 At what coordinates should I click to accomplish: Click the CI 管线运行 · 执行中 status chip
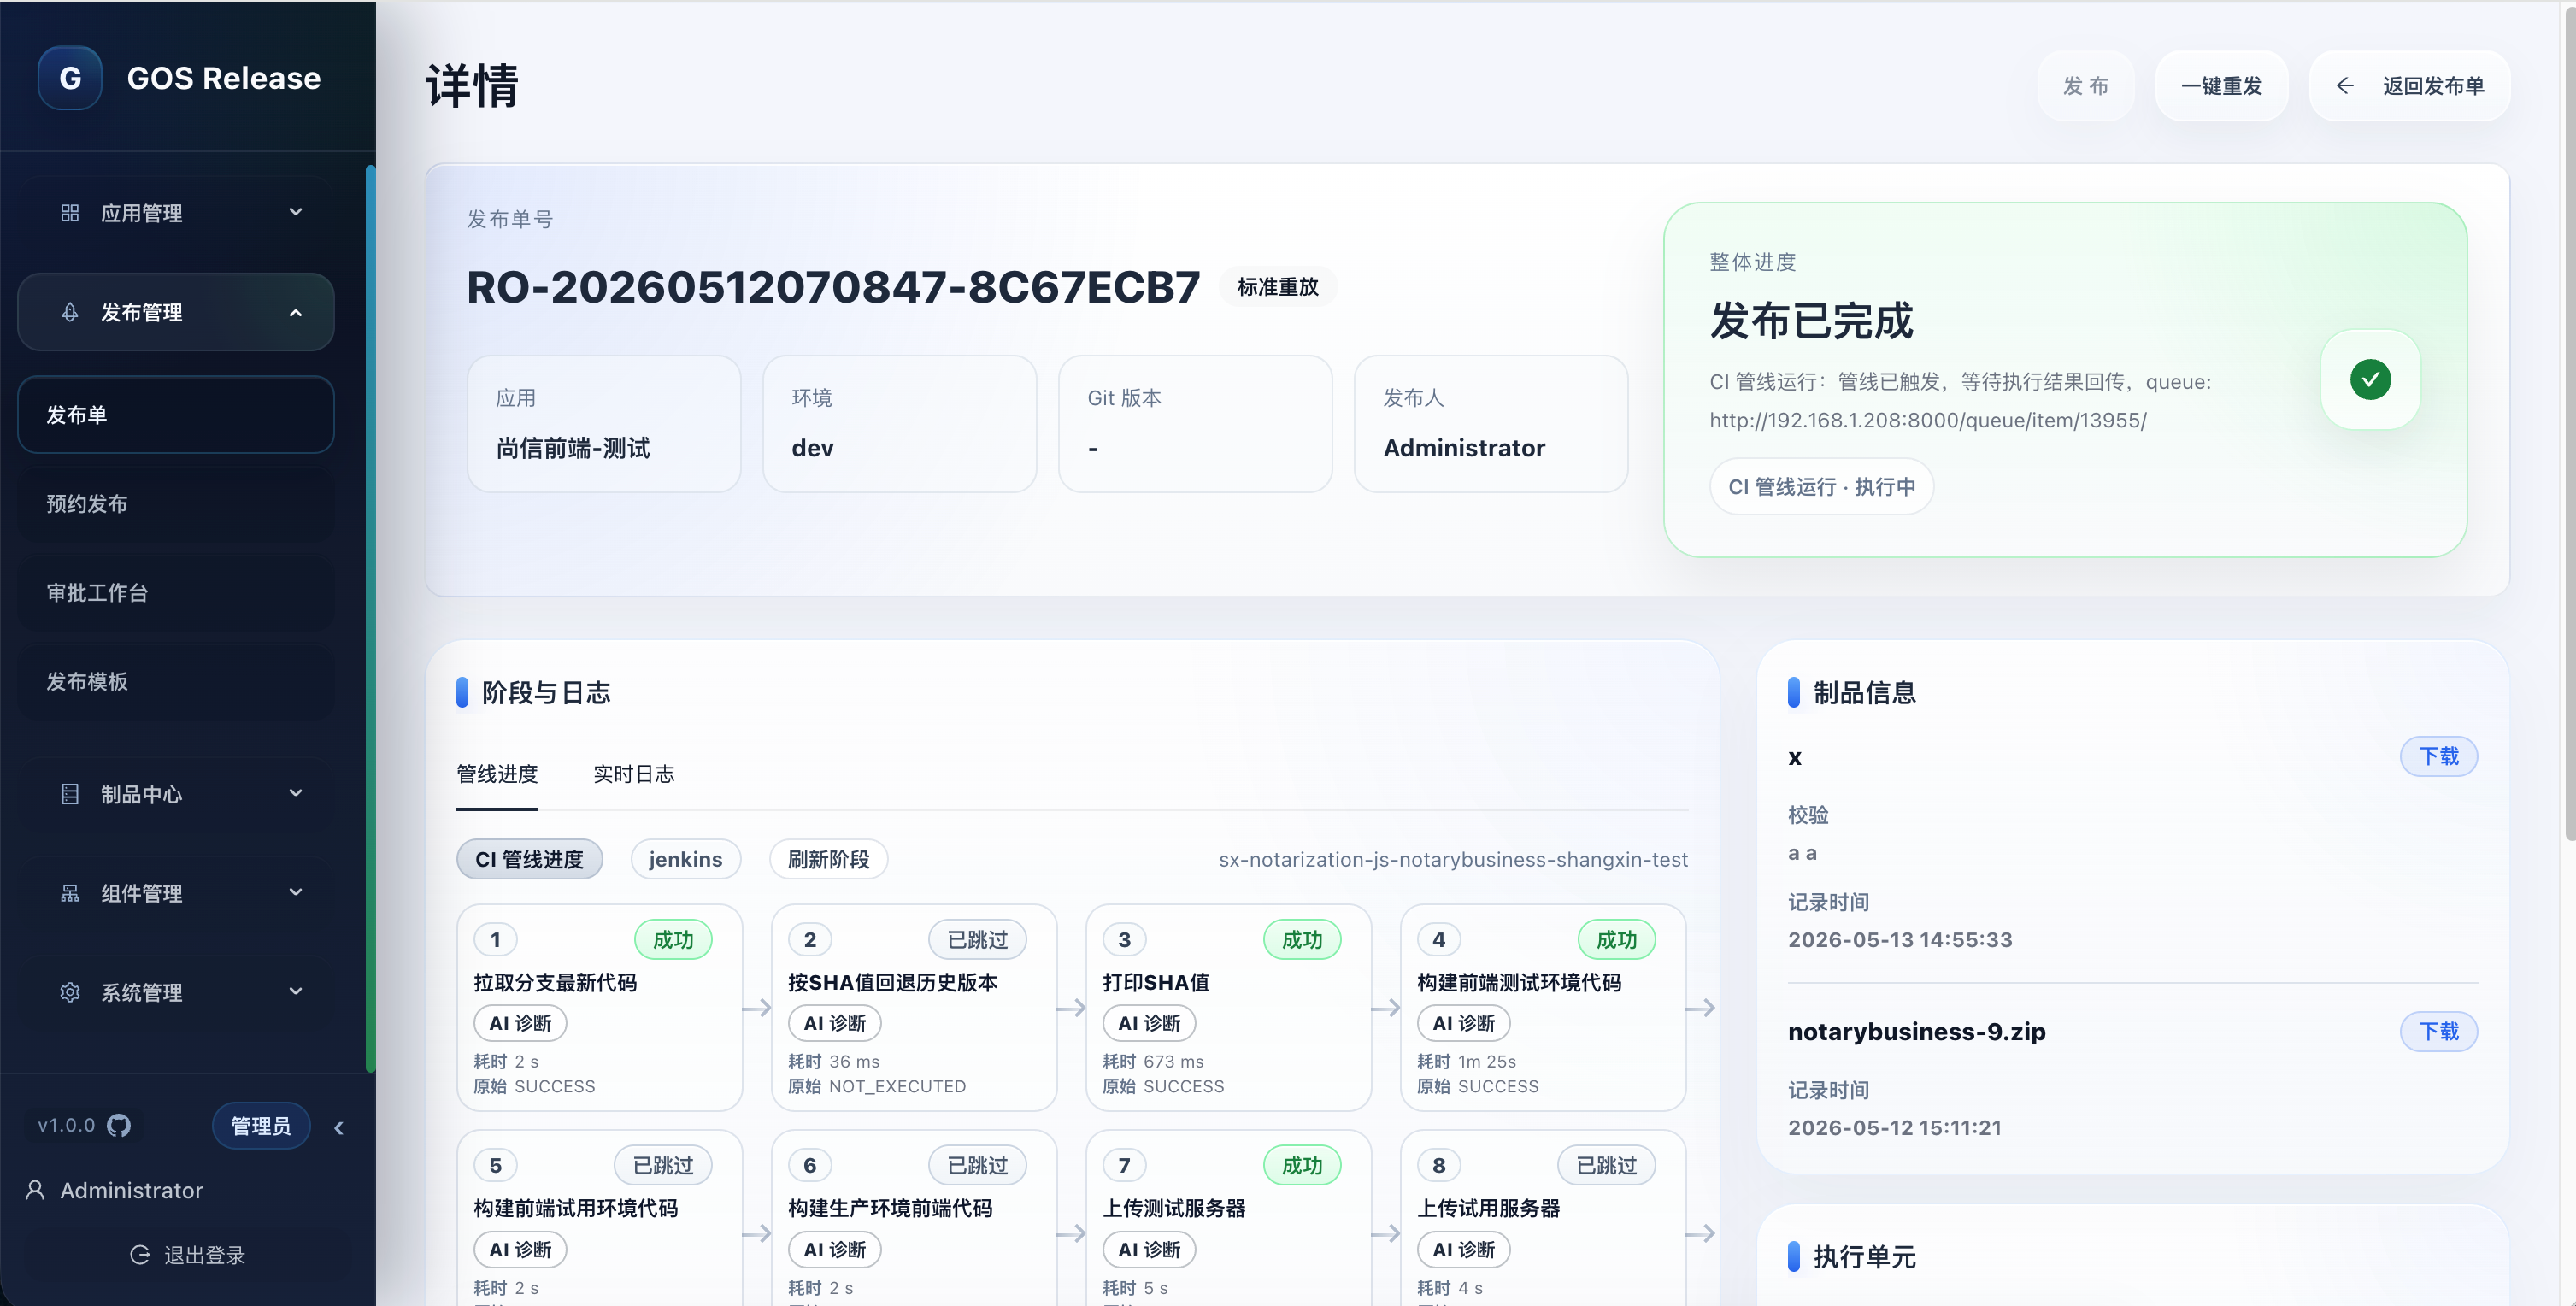pyautogui.click(x=1821, y=487)
